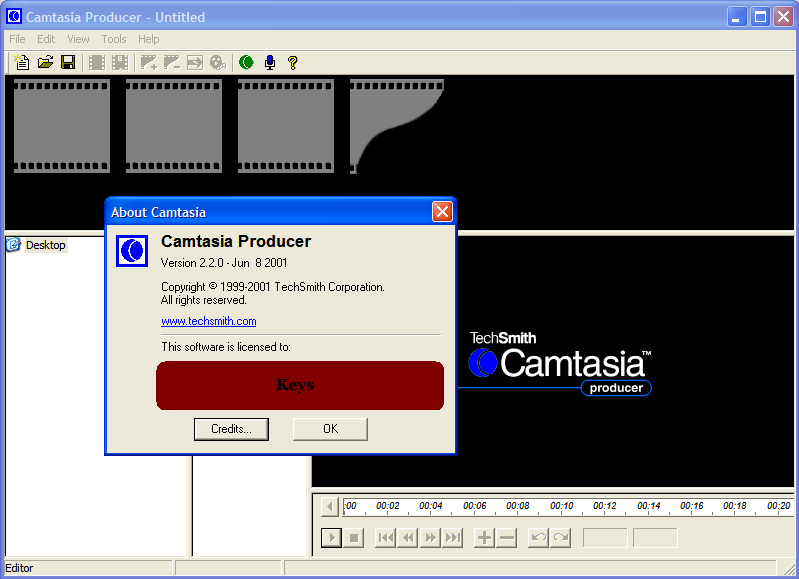Open the View menu
The image size is (799, 579).
click(x=78, y=39)
